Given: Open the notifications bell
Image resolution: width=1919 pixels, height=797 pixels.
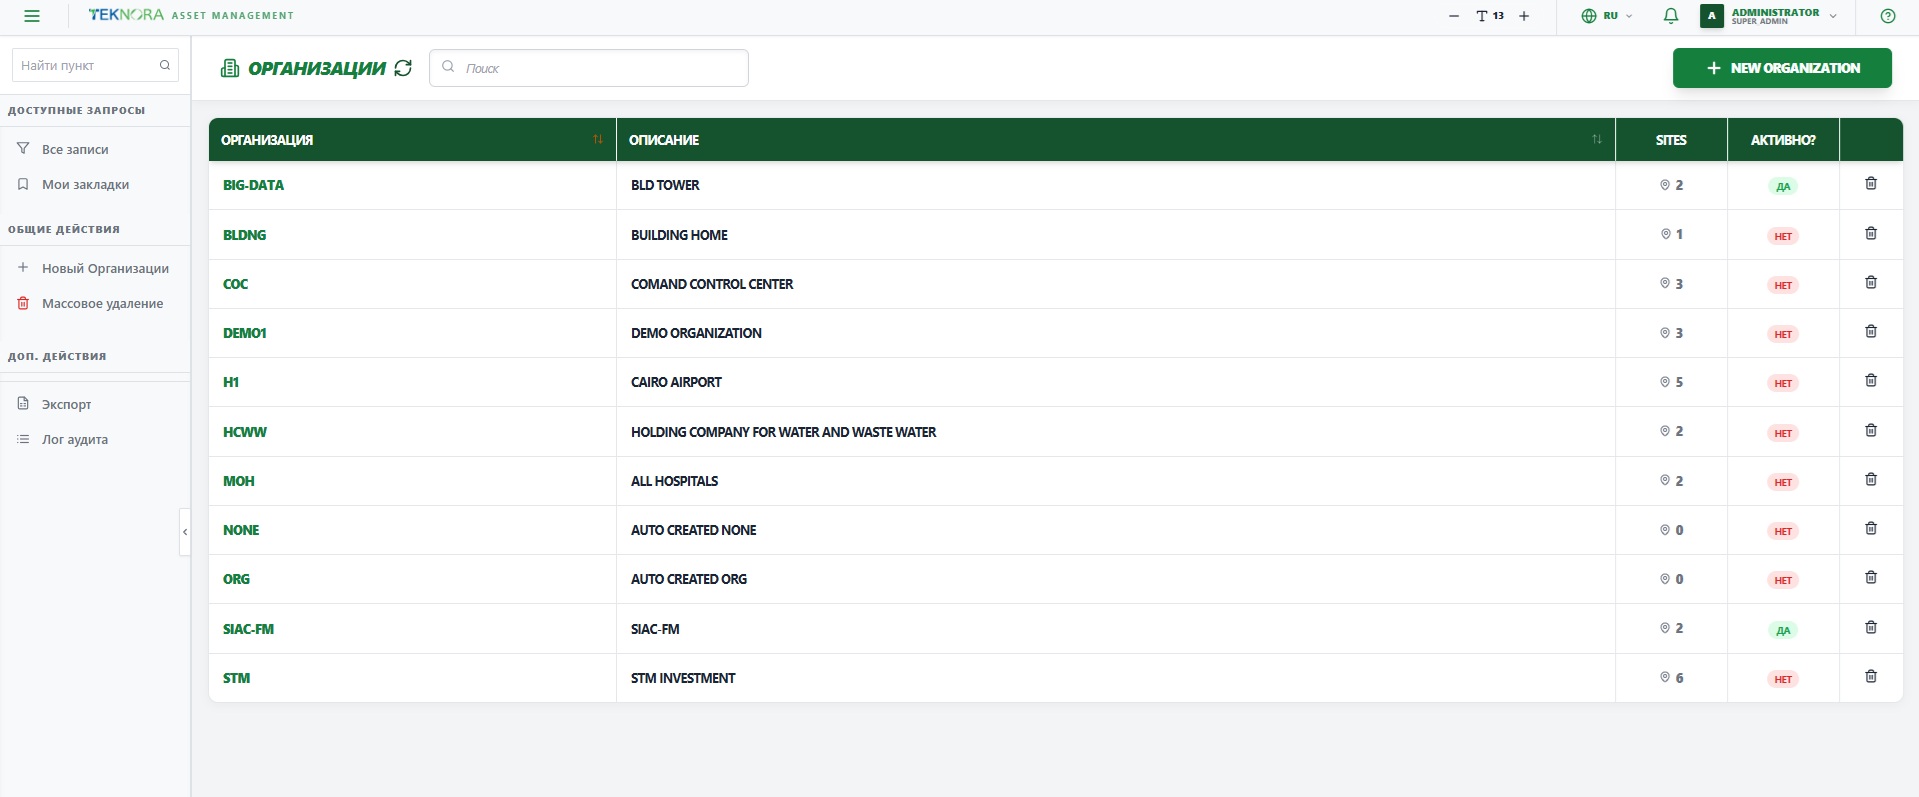Looking at the screenshot, I should [1670, 16].
